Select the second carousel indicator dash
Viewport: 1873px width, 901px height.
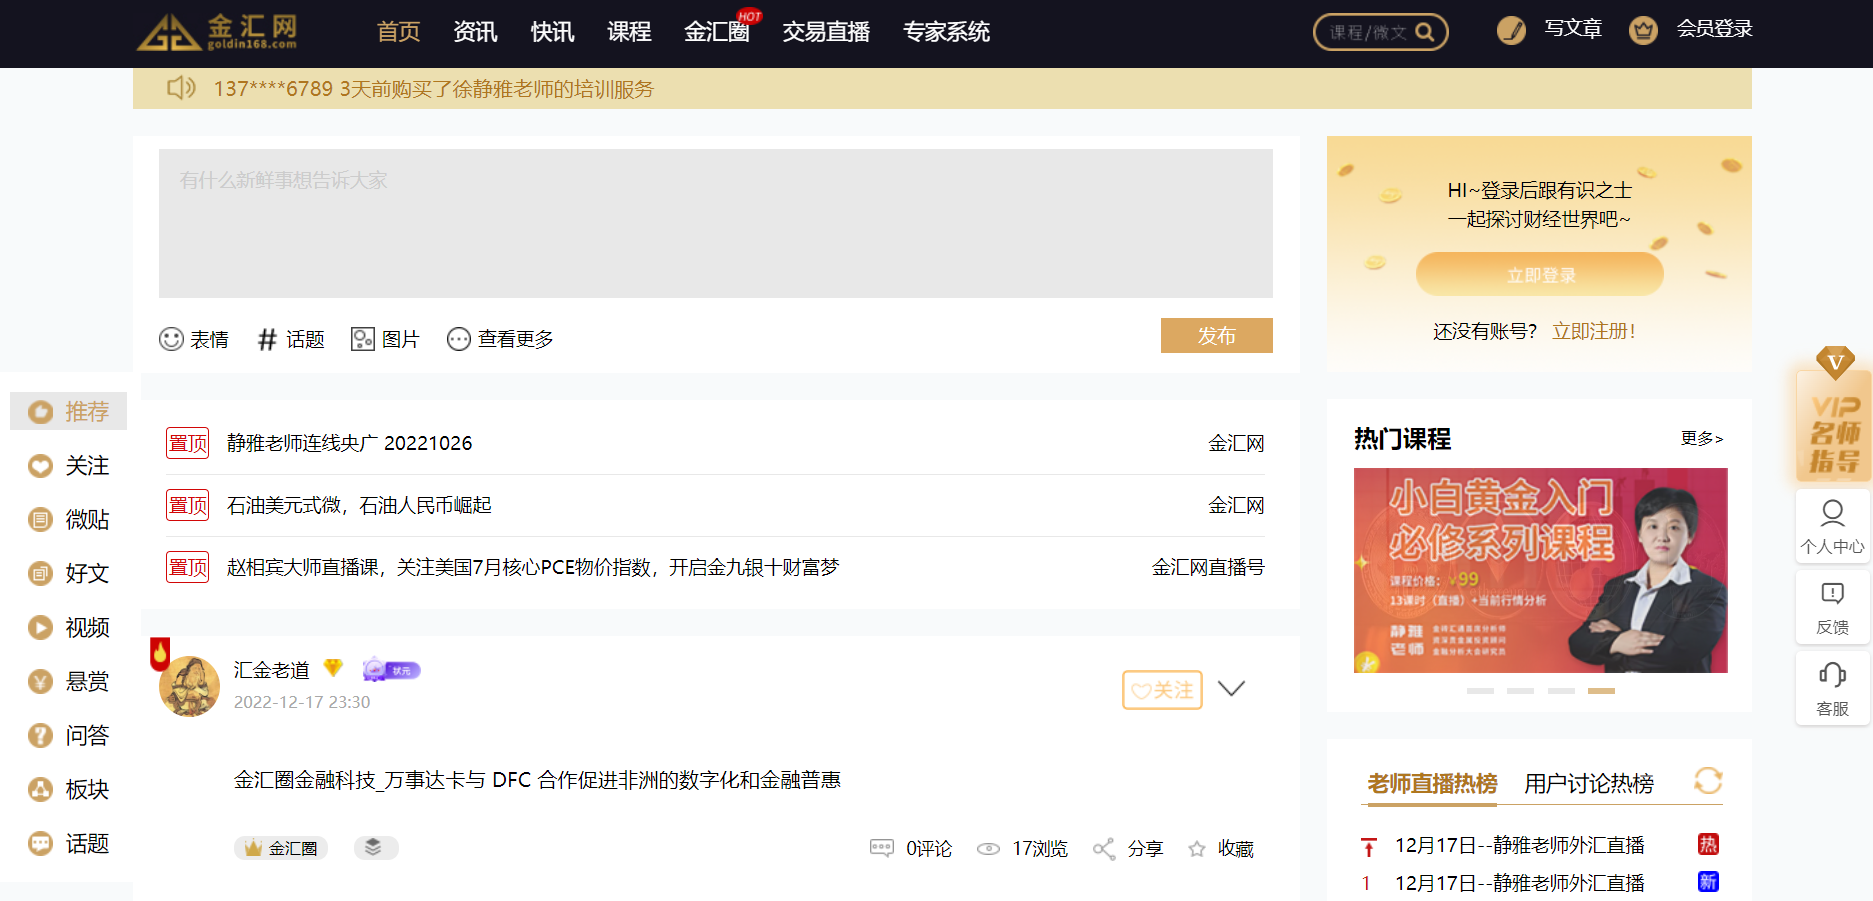pyautogui.click(x=1520, y=691)
